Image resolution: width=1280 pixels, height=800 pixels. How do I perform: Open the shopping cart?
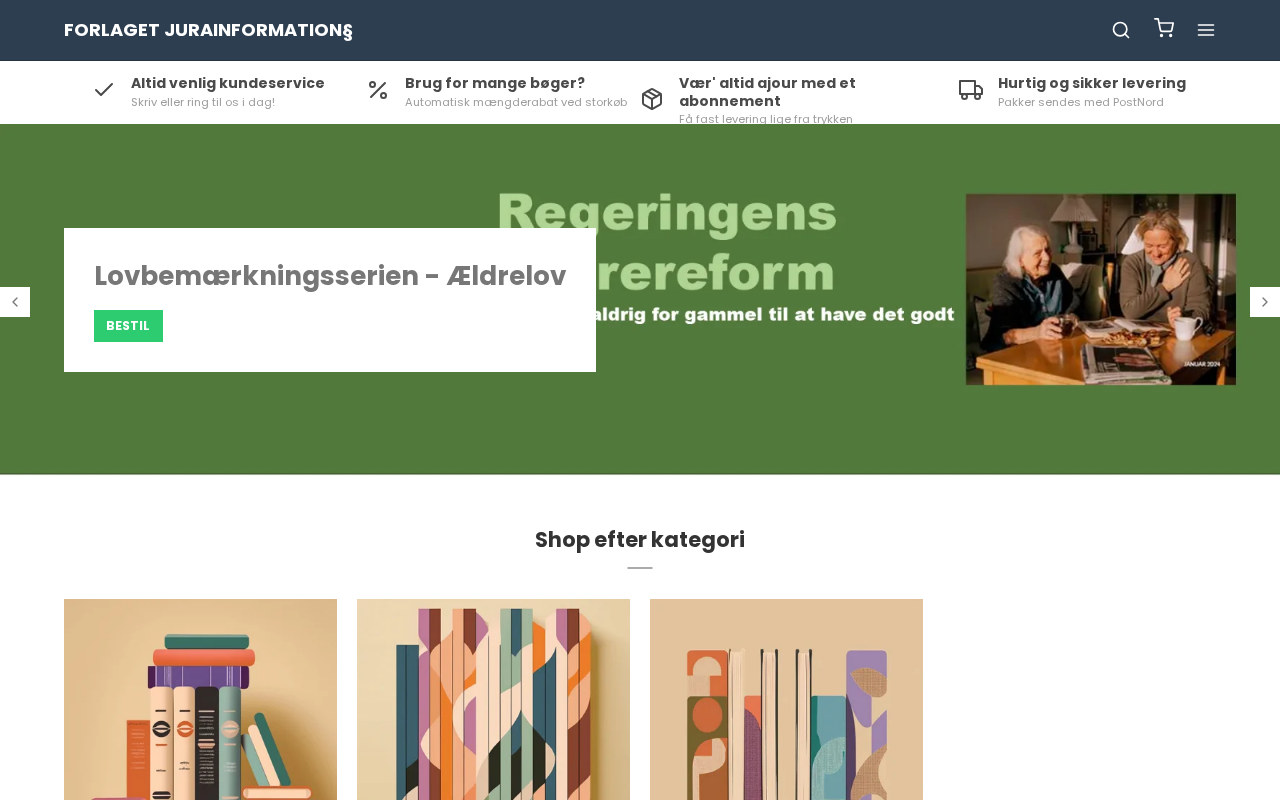click(1164, 28)
